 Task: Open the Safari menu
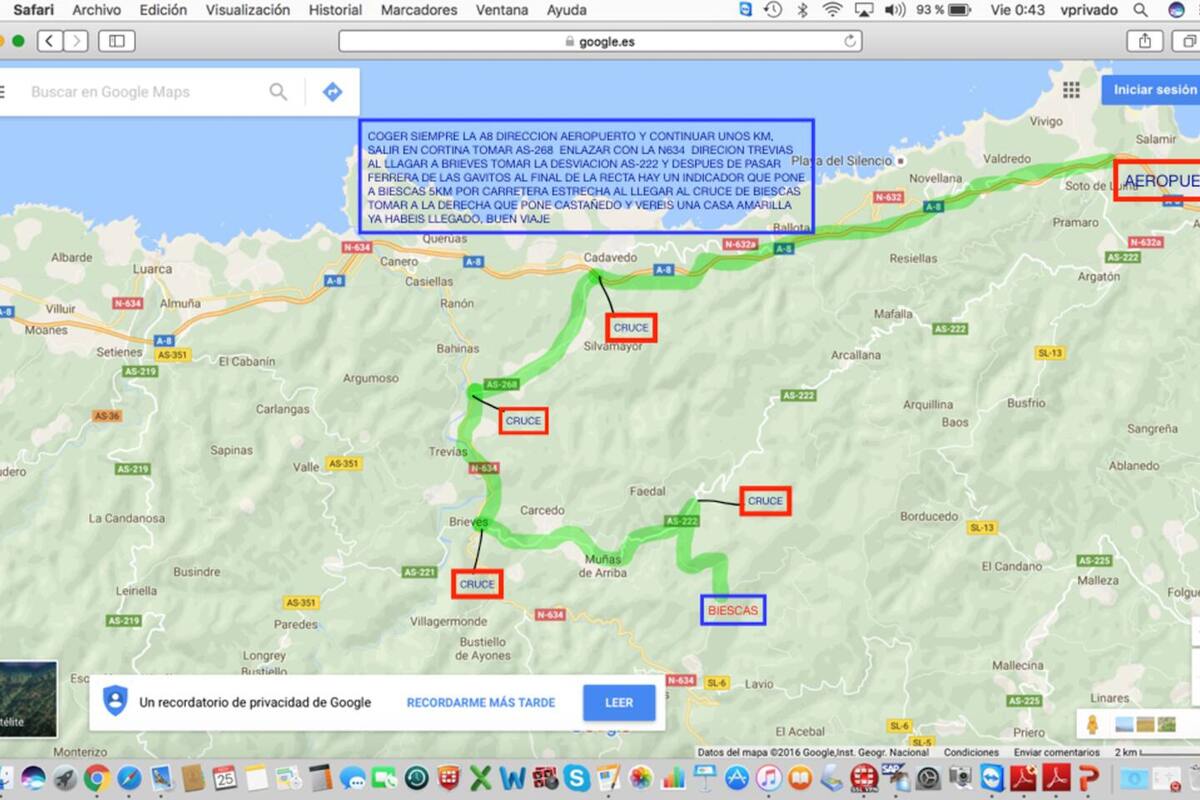coord(34,10)
